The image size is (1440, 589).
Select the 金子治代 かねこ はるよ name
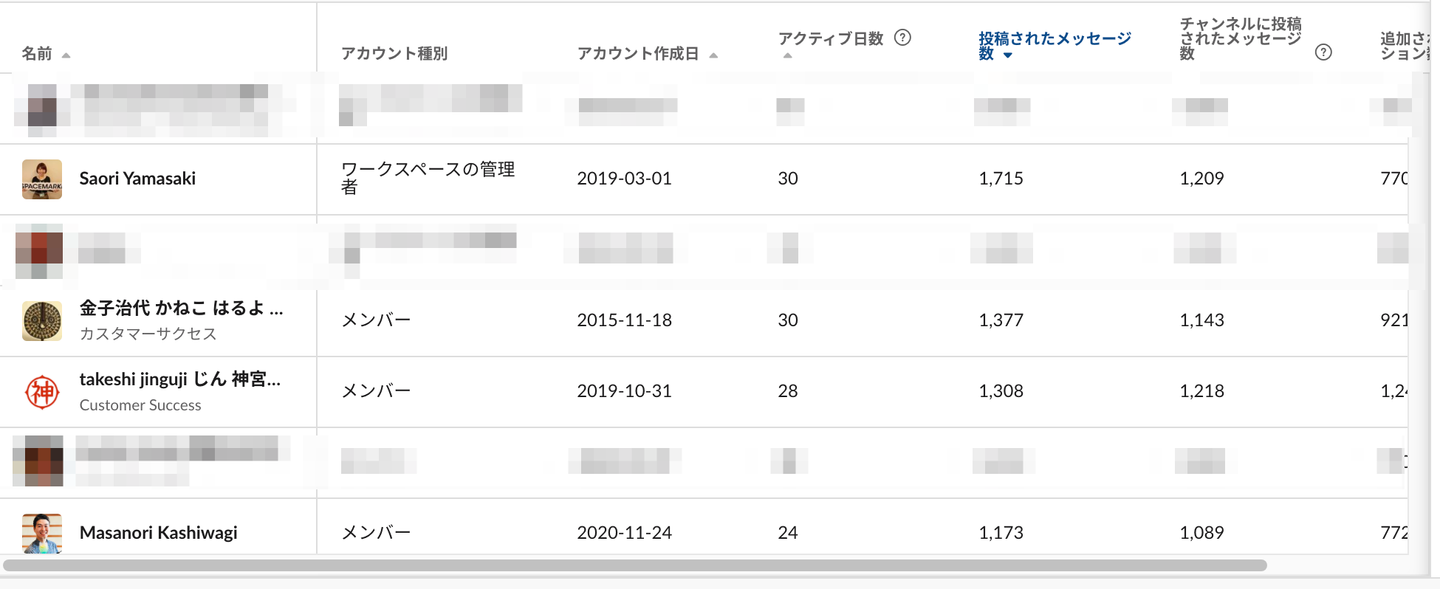[181, 309]
